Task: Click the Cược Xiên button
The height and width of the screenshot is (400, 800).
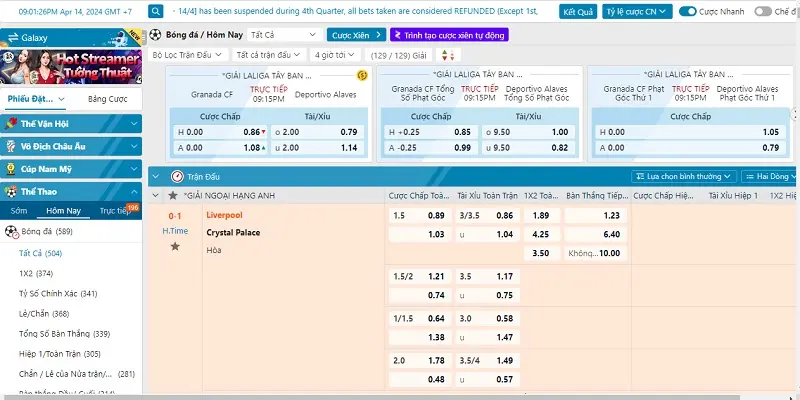Action: click(354, 34)
